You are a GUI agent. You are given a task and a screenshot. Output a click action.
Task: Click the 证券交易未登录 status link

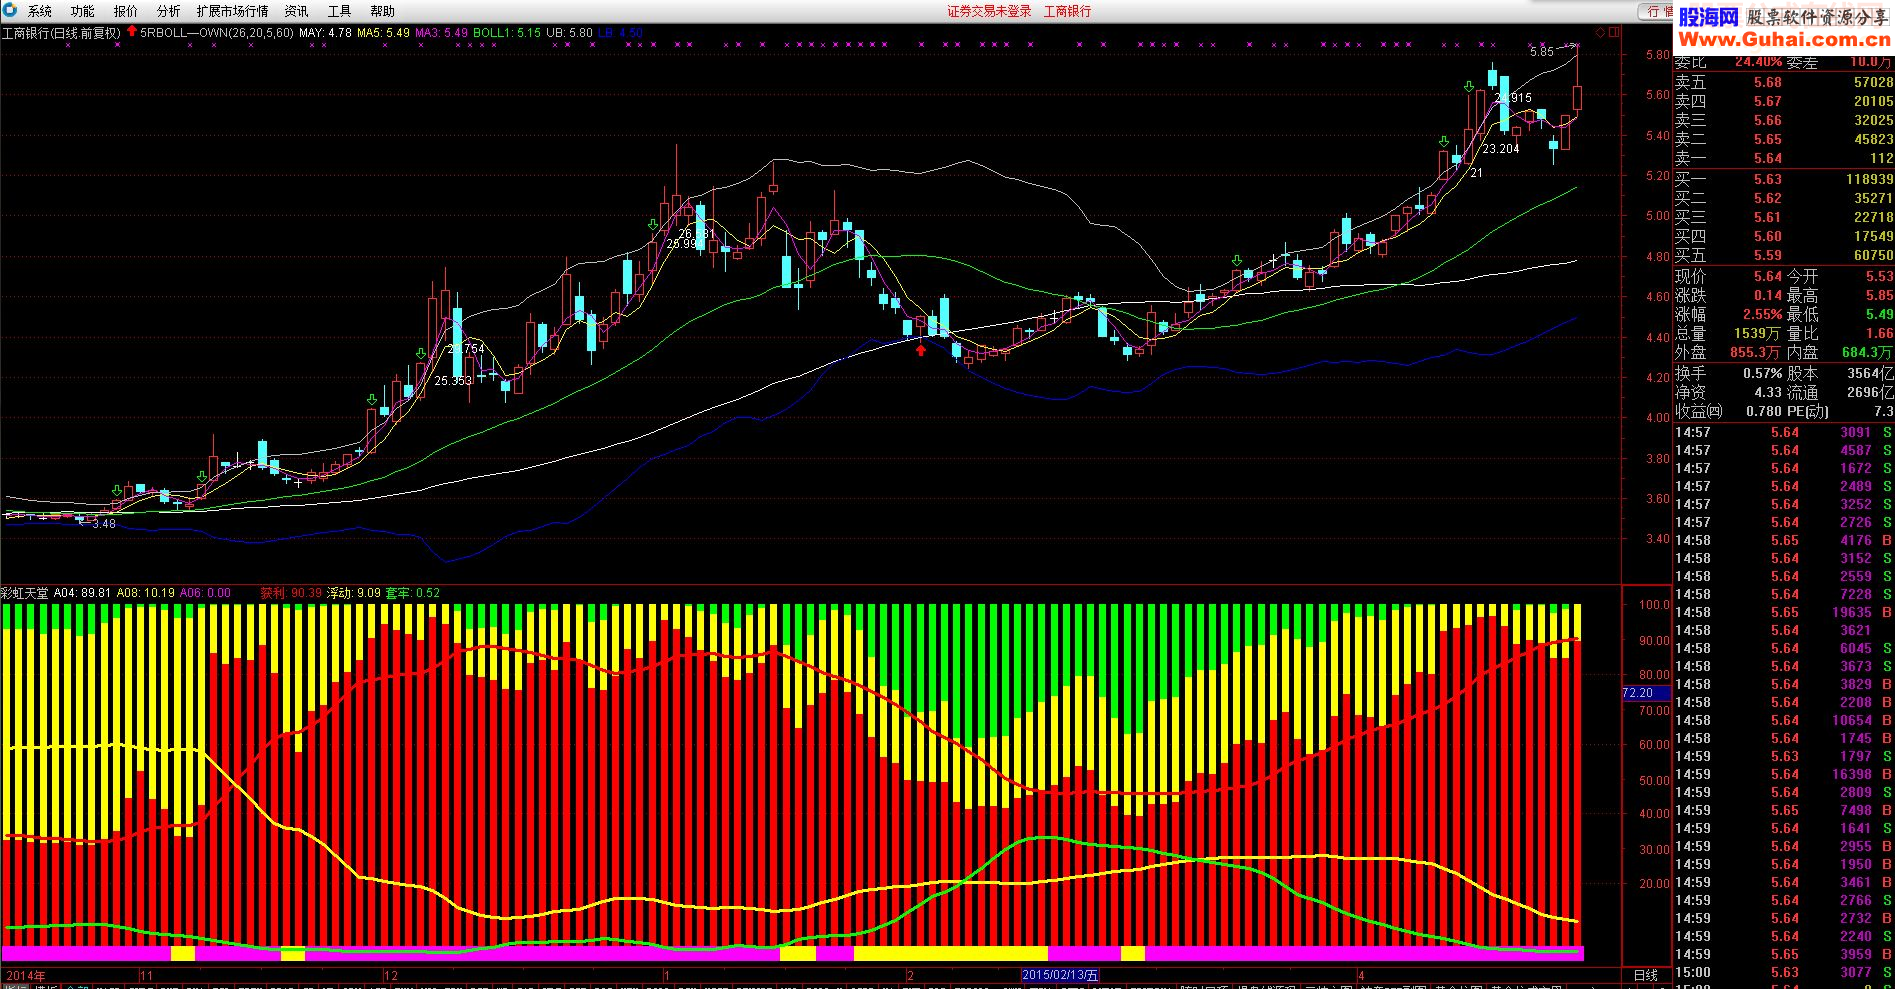(989, 11)
